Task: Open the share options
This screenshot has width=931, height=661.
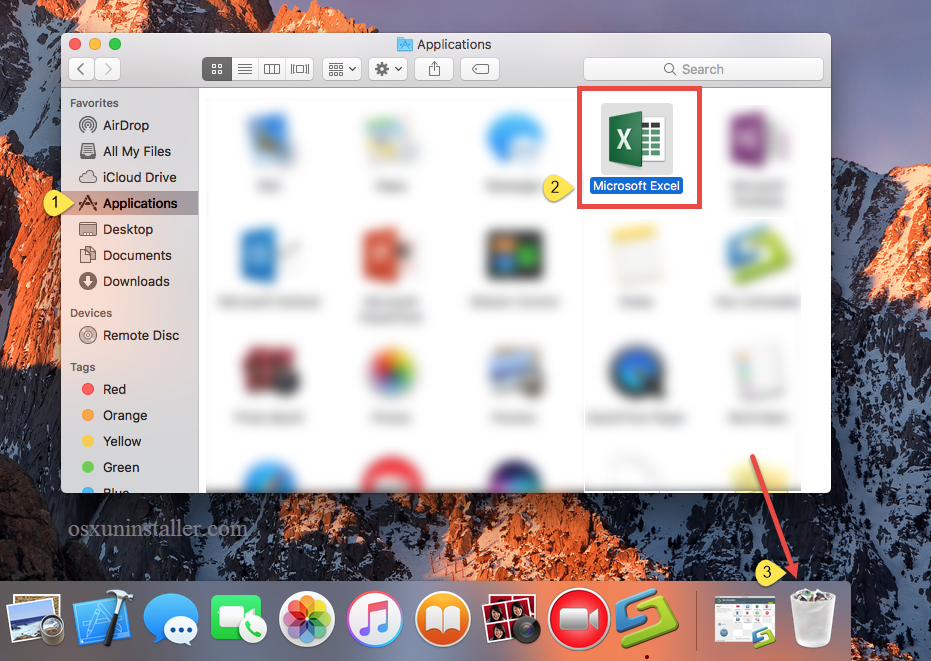Action: (x=433, y=68)
